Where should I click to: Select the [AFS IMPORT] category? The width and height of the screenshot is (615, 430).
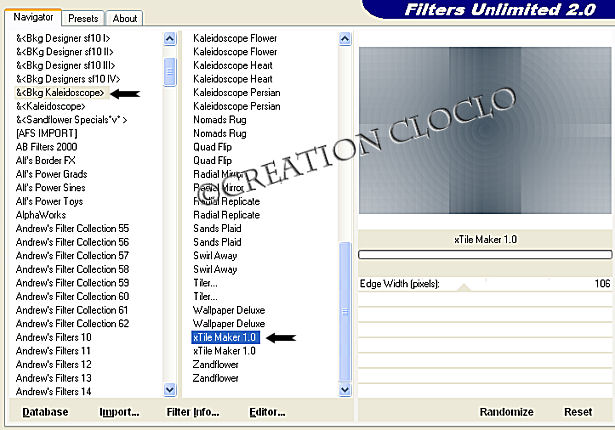coord(47,133)
